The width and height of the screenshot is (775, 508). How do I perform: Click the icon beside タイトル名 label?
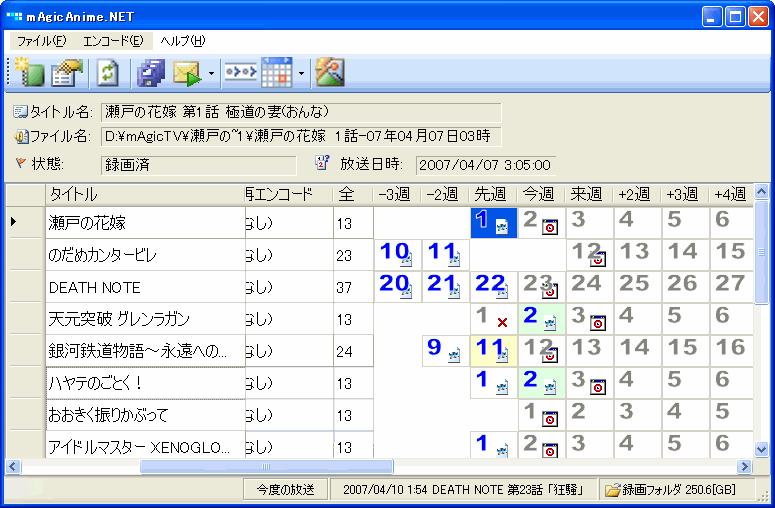(21, 112)
